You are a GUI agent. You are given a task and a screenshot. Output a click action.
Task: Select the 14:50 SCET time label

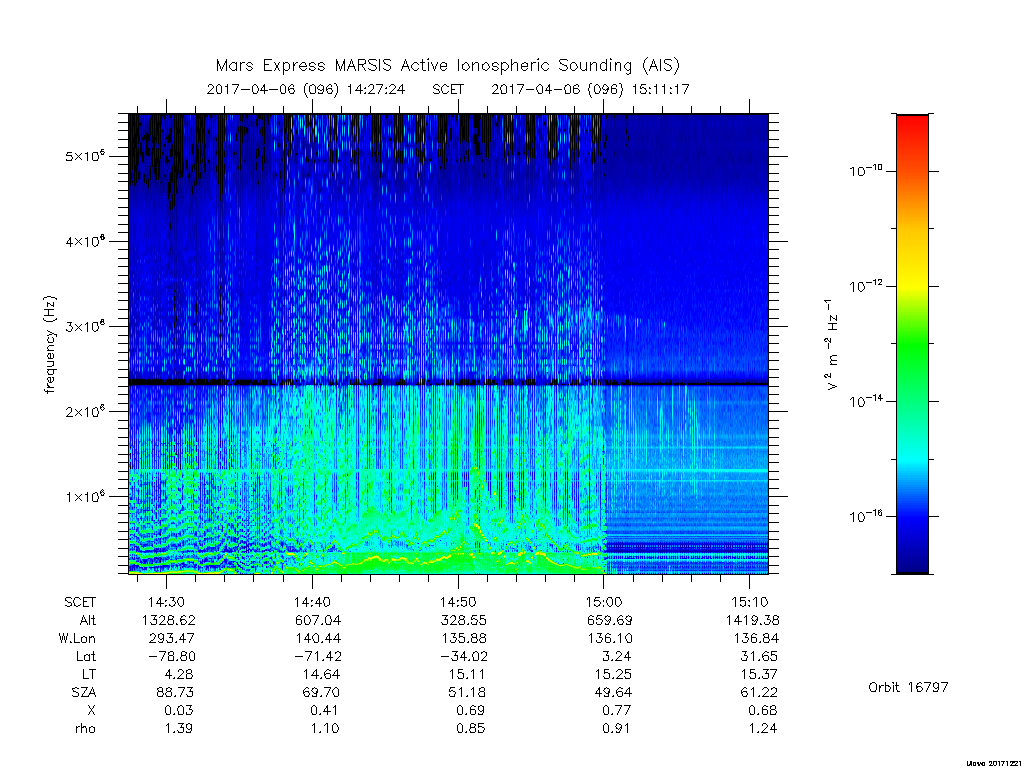click(458, 602)
